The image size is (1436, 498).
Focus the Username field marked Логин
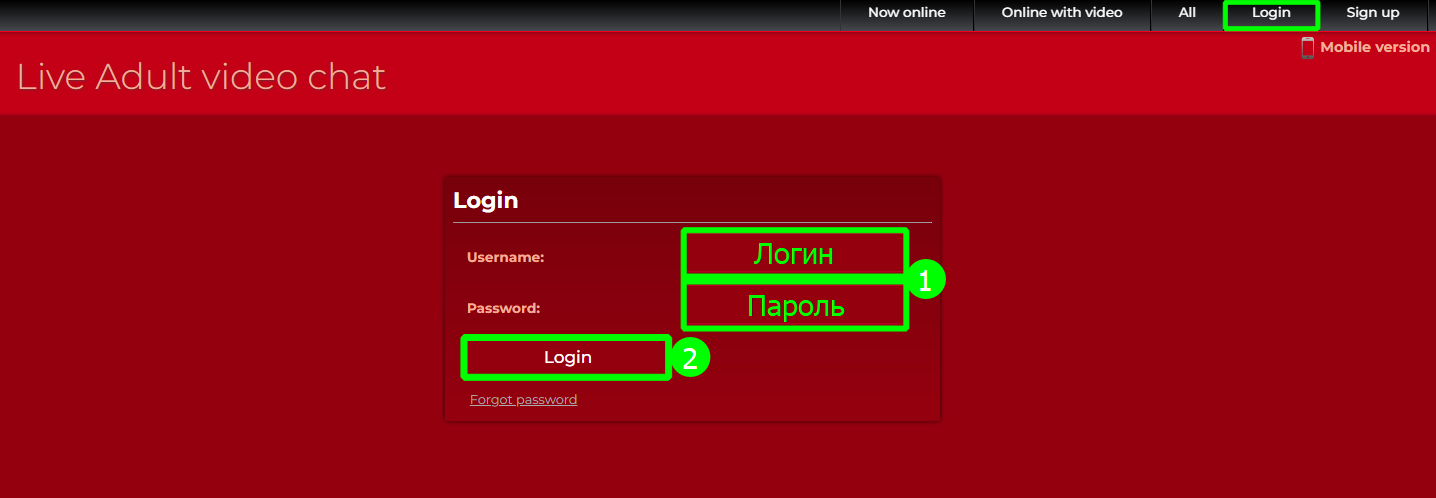point(794,253)
